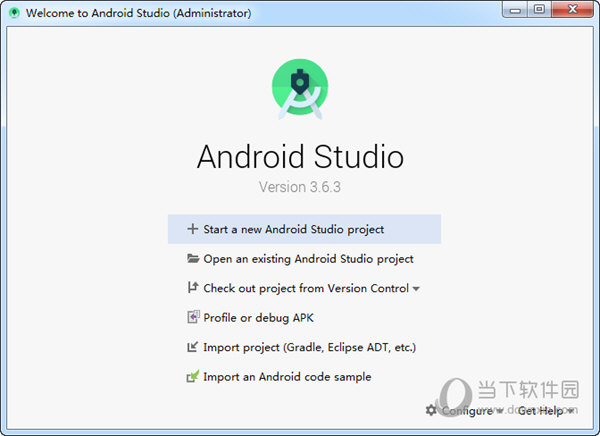Click the Import project arrow icon

[192, 346]
